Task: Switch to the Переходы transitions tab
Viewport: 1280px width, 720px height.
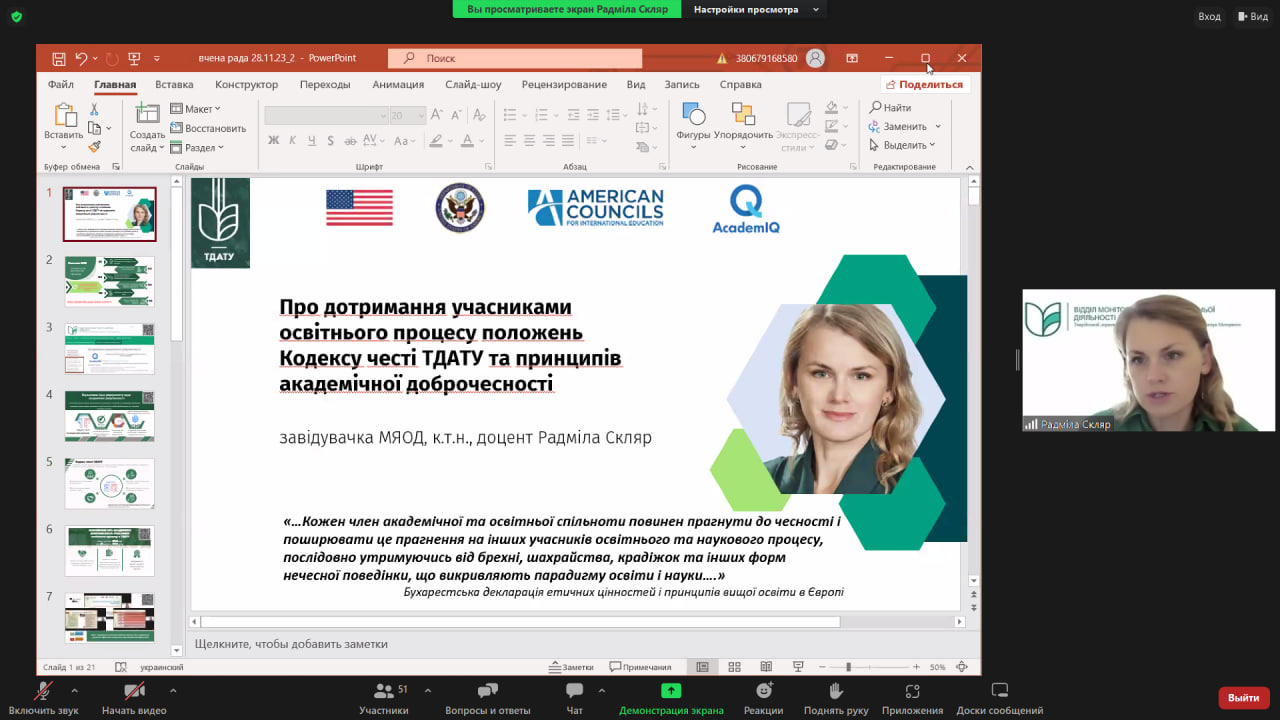Action: (325, 85)
